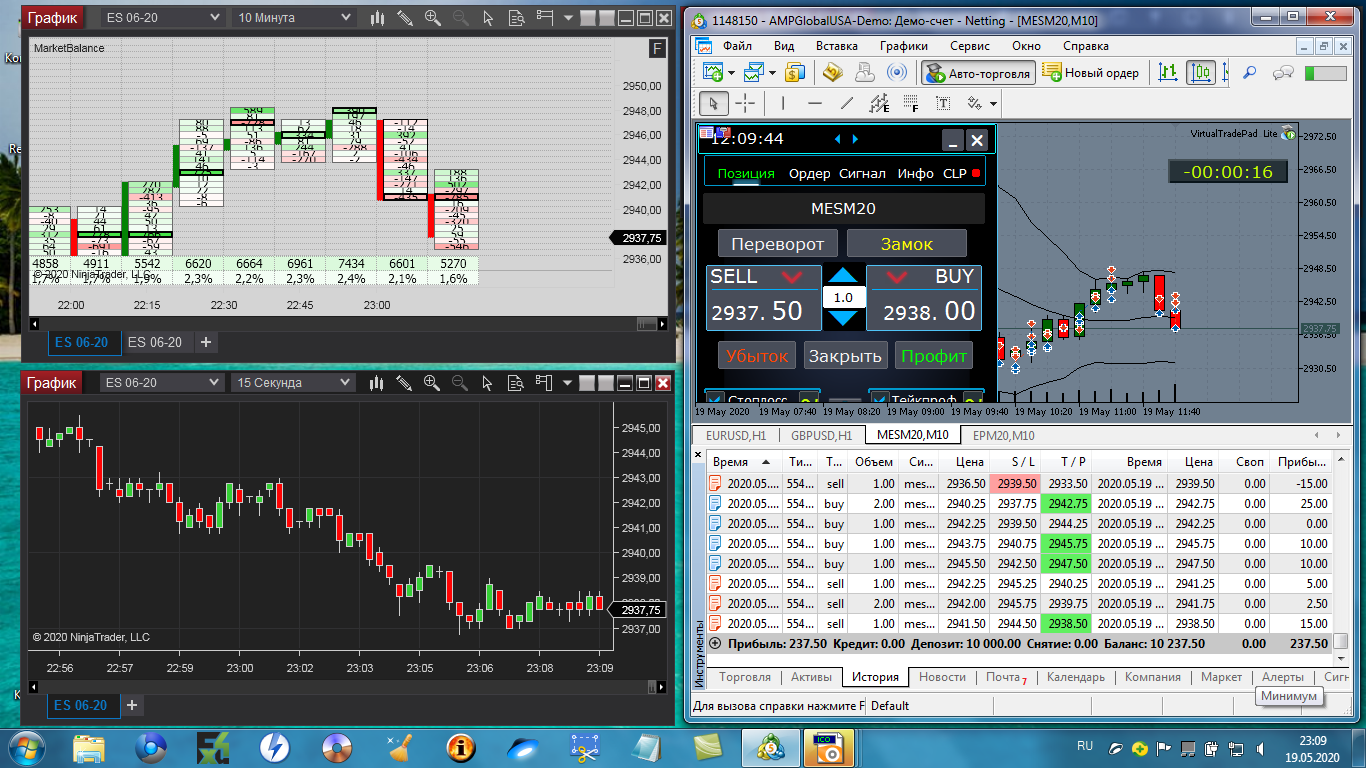The image size is (1366, 768).
Task: Open drawing tools pencil on 10 Минута chart
Action: click(x=405, y=18)
